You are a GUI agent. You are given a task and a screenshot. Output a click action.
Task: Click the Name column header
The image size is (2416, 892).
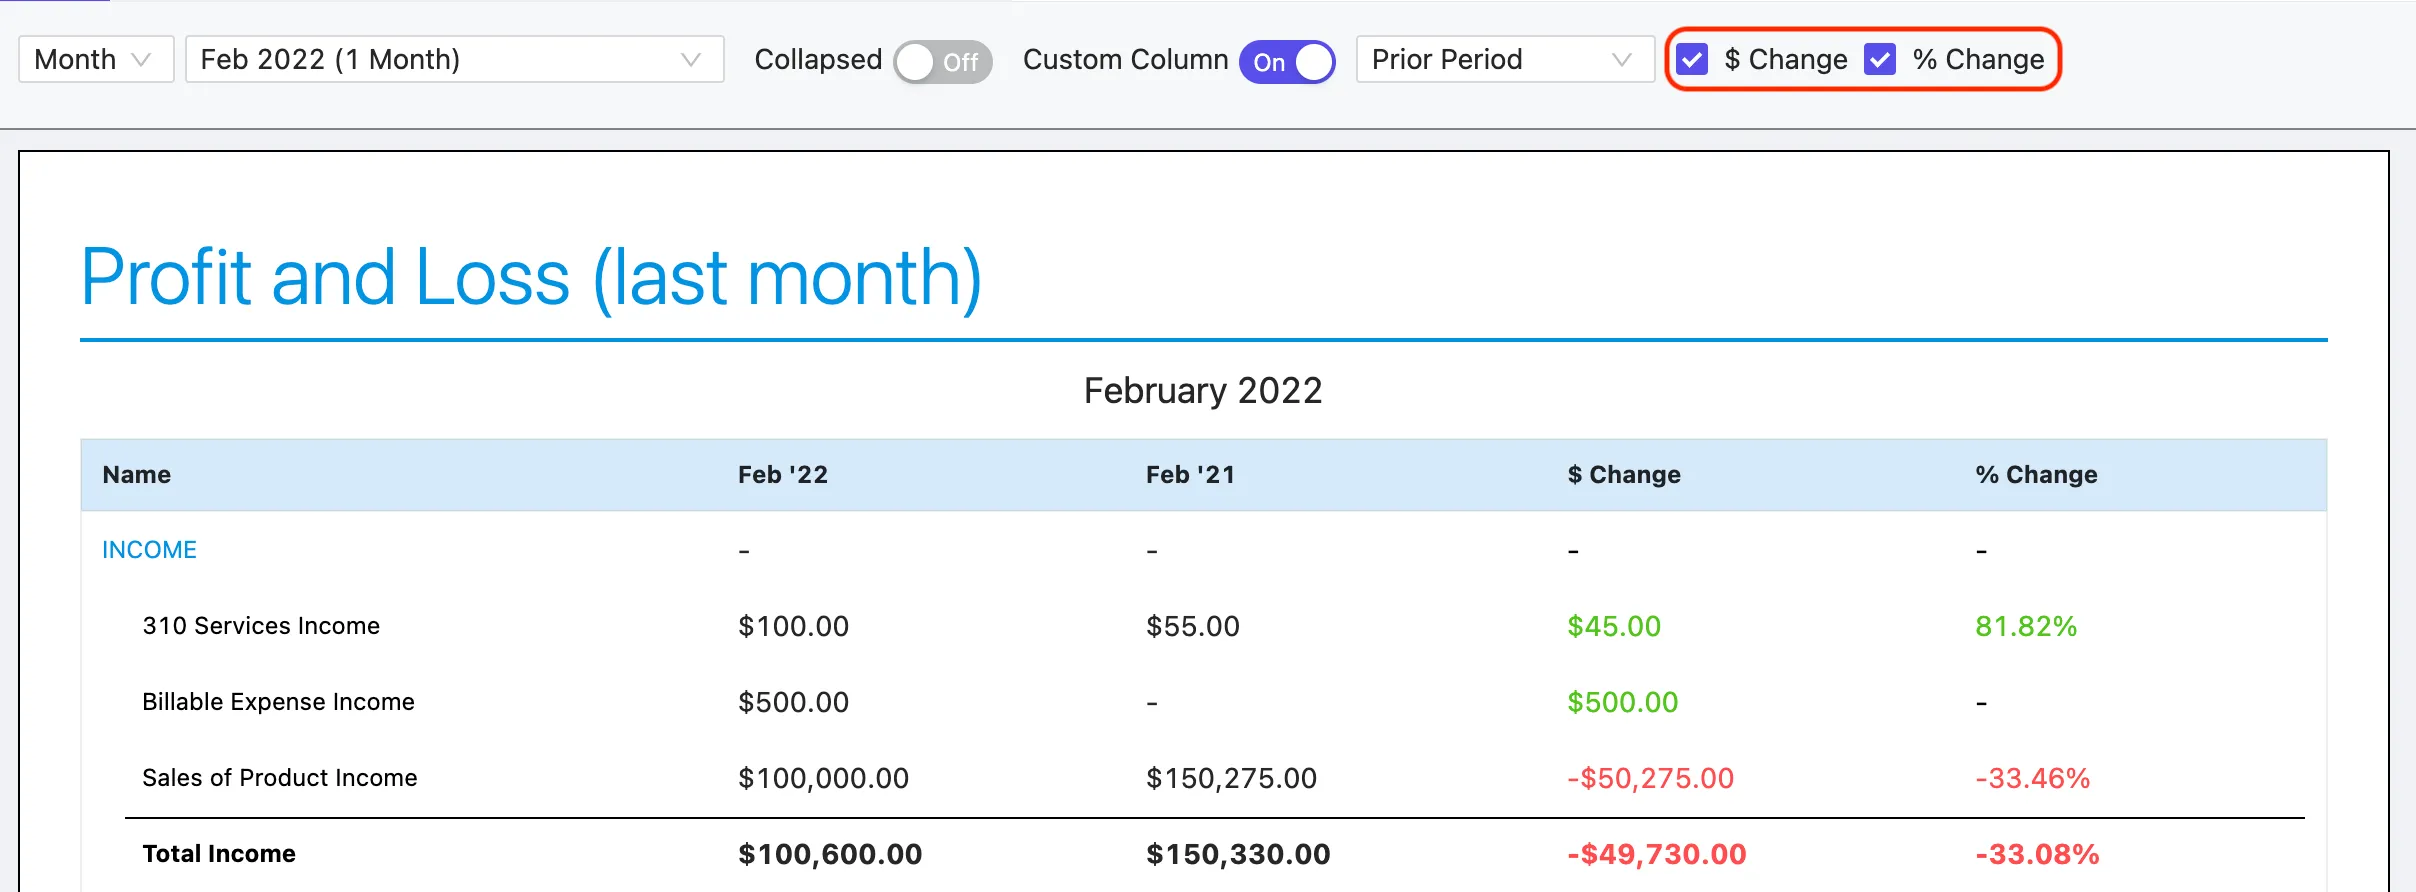[x=137, y=474]
